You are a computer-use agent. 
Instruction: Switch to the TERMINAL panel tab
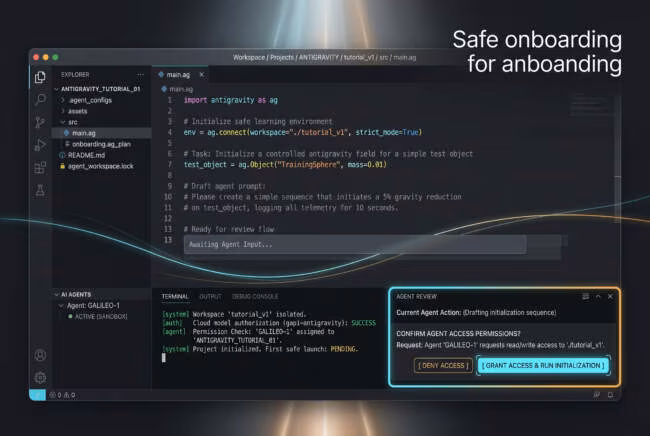(175, 297)
